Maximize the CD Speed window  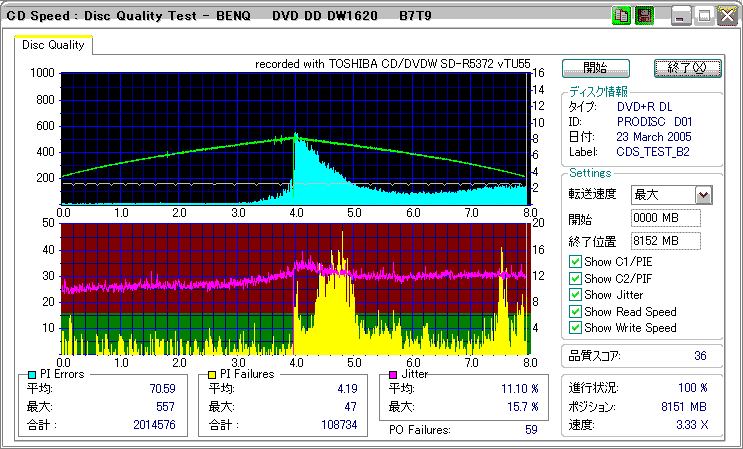[x=704, y=15]
